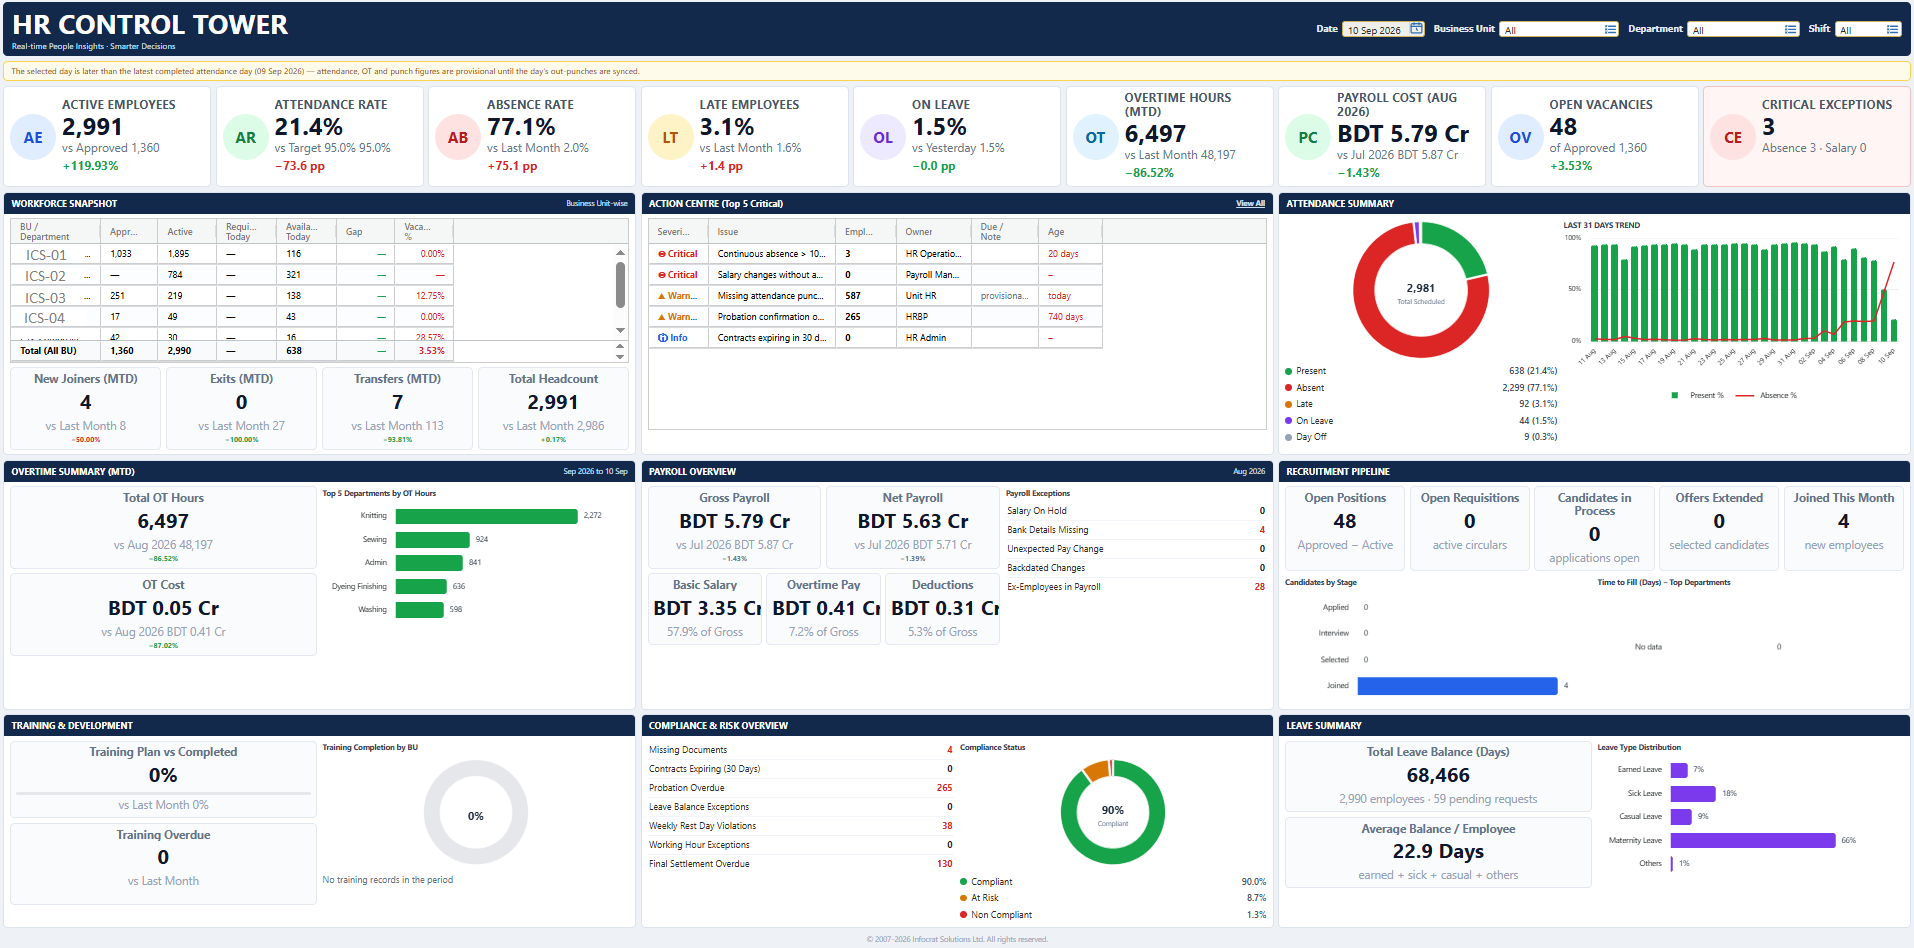This screenshot has height=948, width=1914.
Task: Click the Maternity Leave bar
Action: point(1753,841)
